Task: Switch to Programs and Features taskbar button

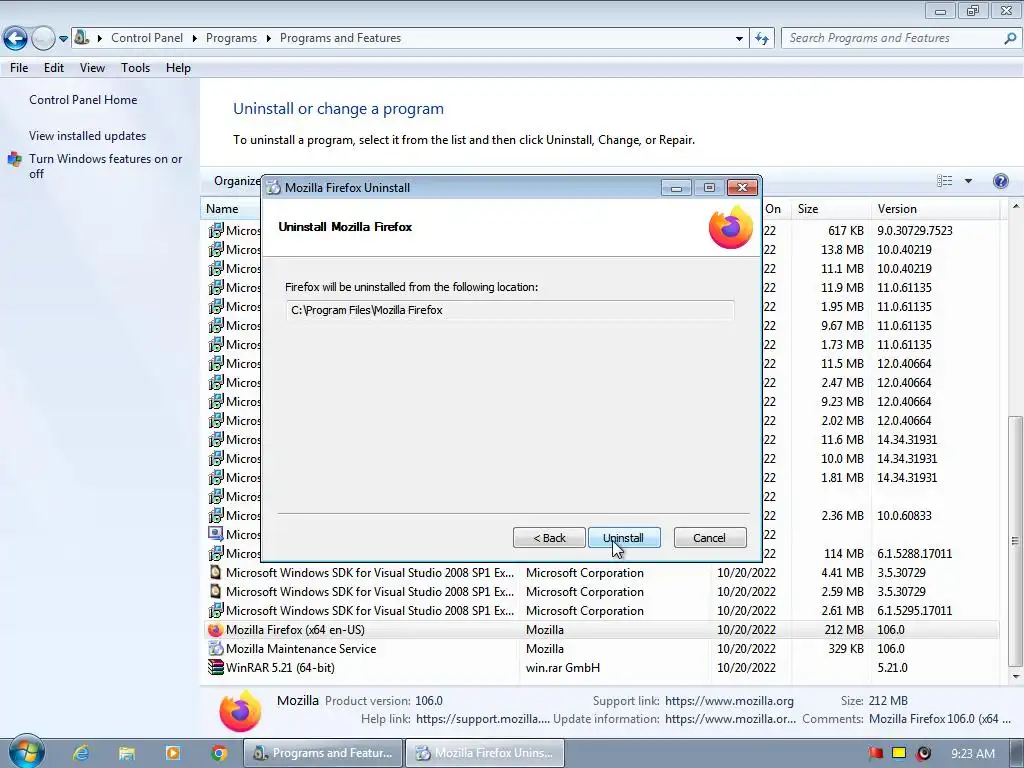Action: pos(323,753)
